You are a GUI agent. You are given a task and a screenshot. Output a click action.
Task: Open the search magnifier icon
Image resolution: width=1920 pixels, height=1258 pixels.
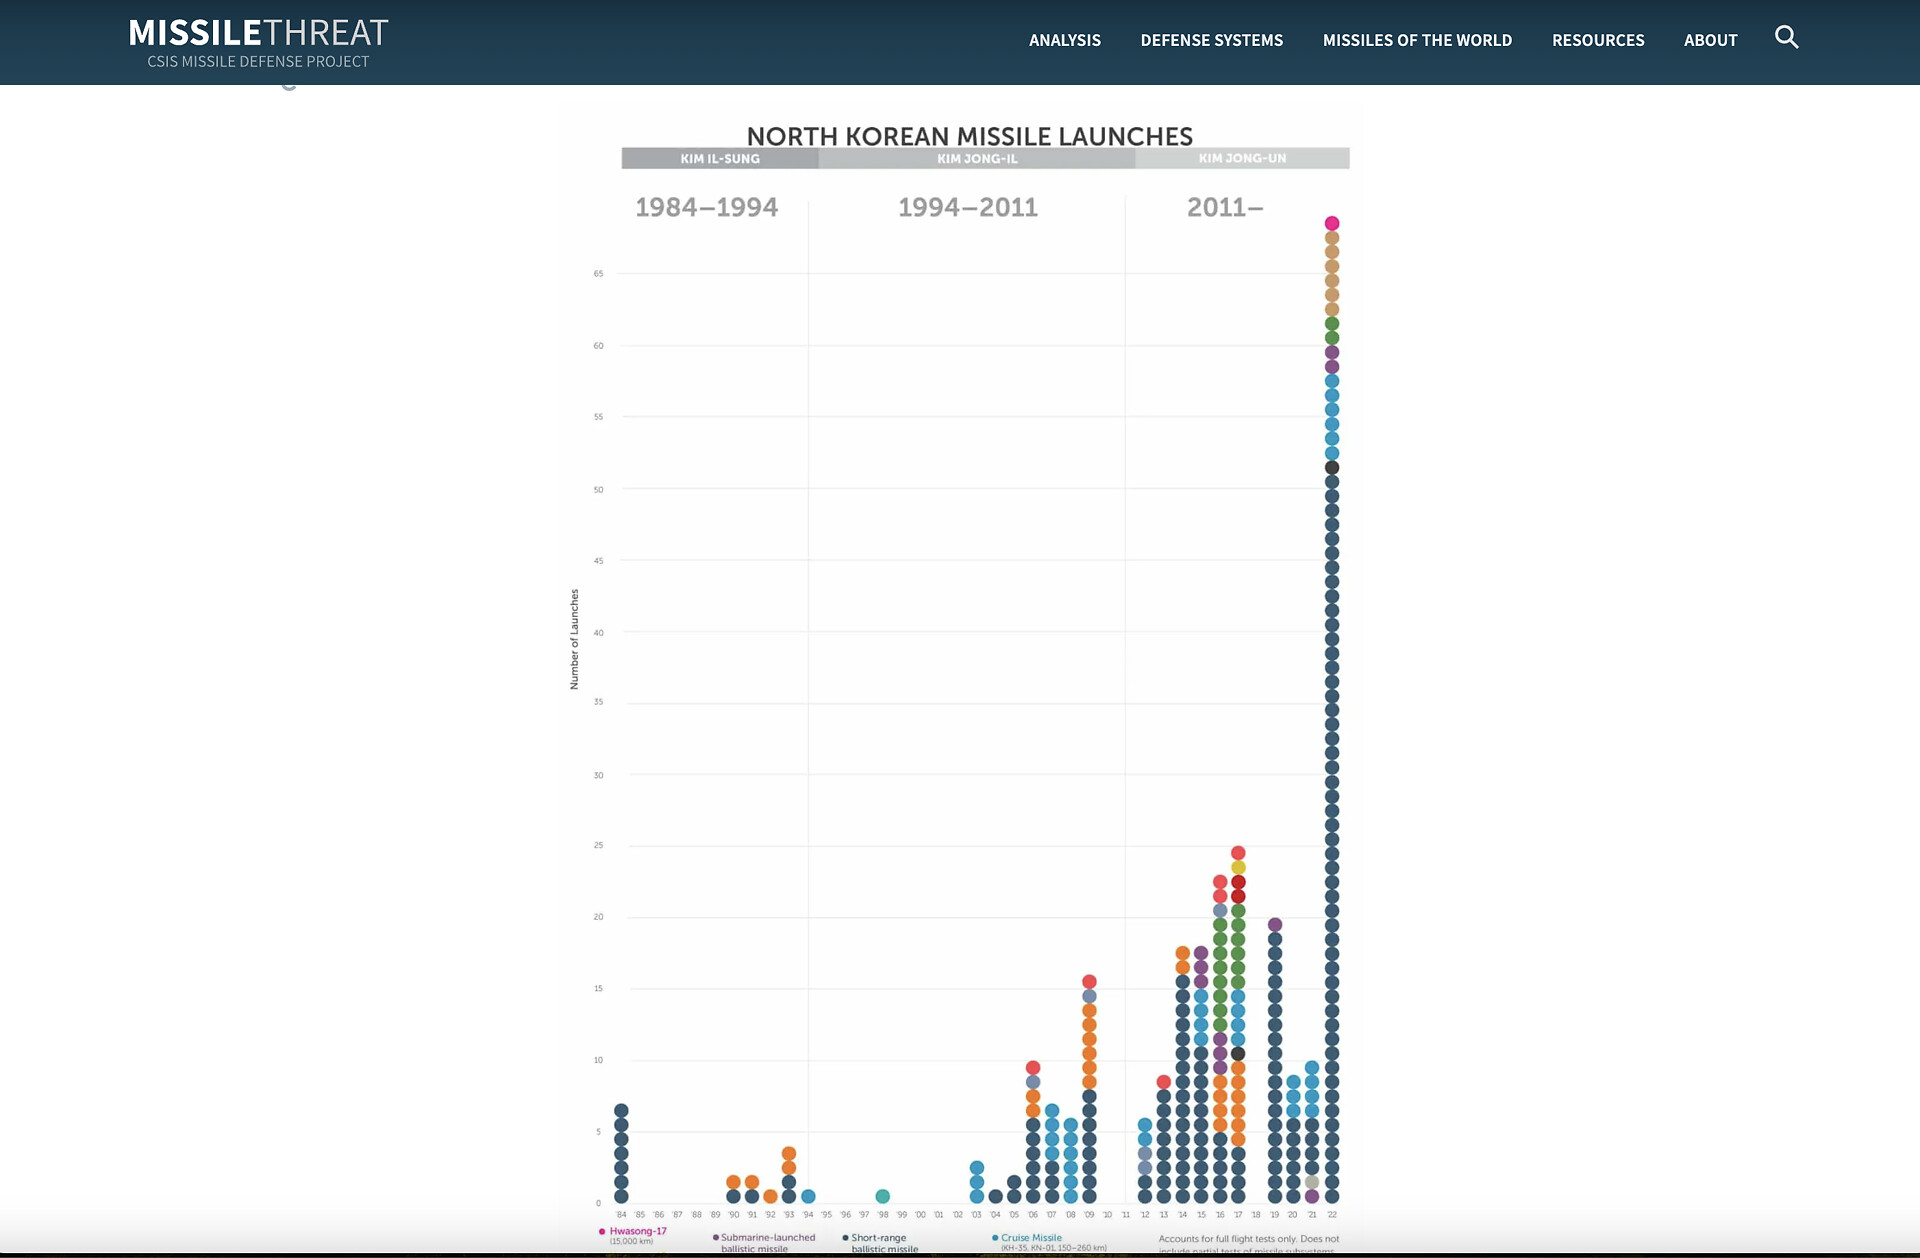click(x=1786, y=38)
